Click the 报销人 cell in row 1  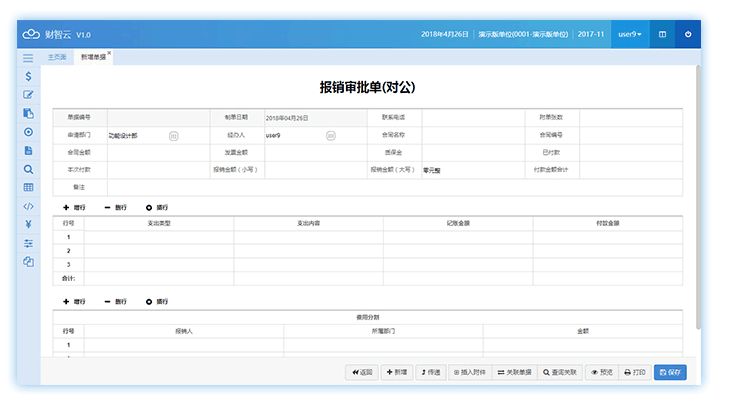(x=184, y=345)
